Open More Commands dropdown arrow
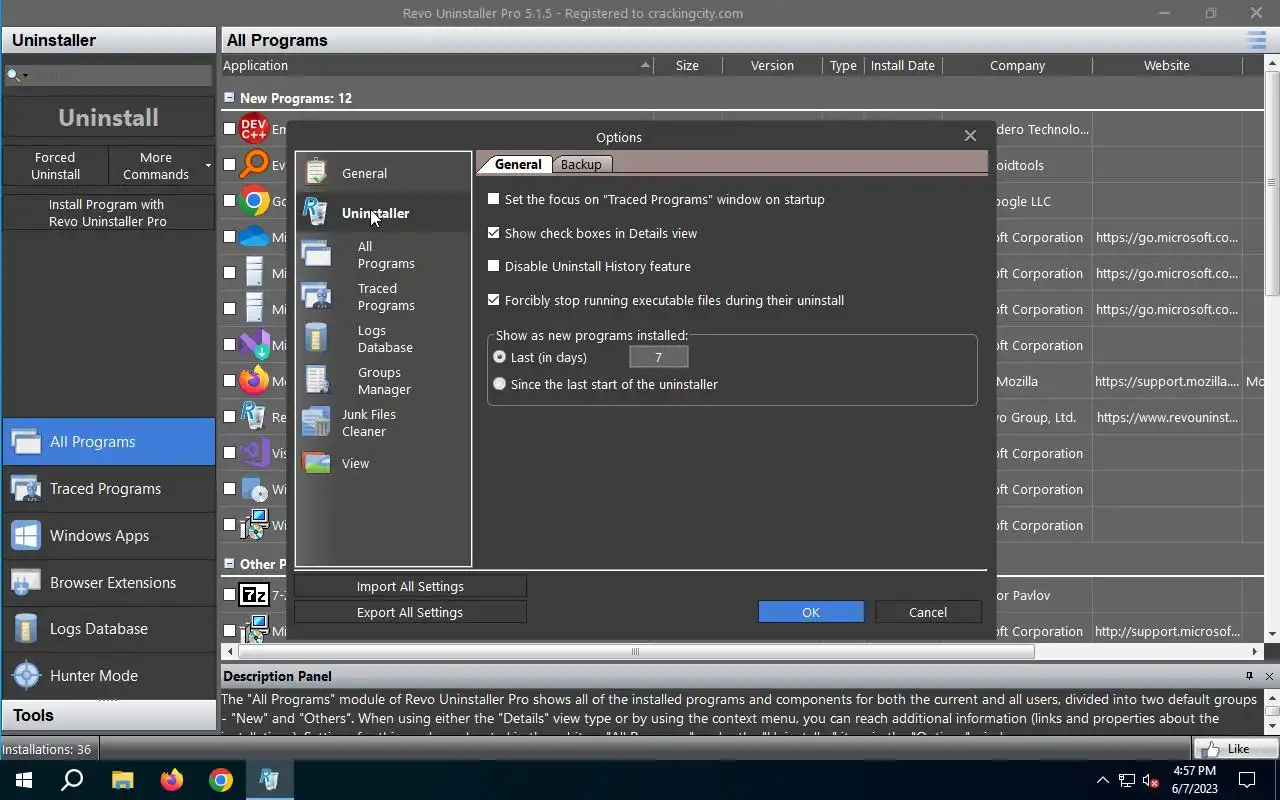The width and height of the screenshot is (1280, 800). click(208, 166)
